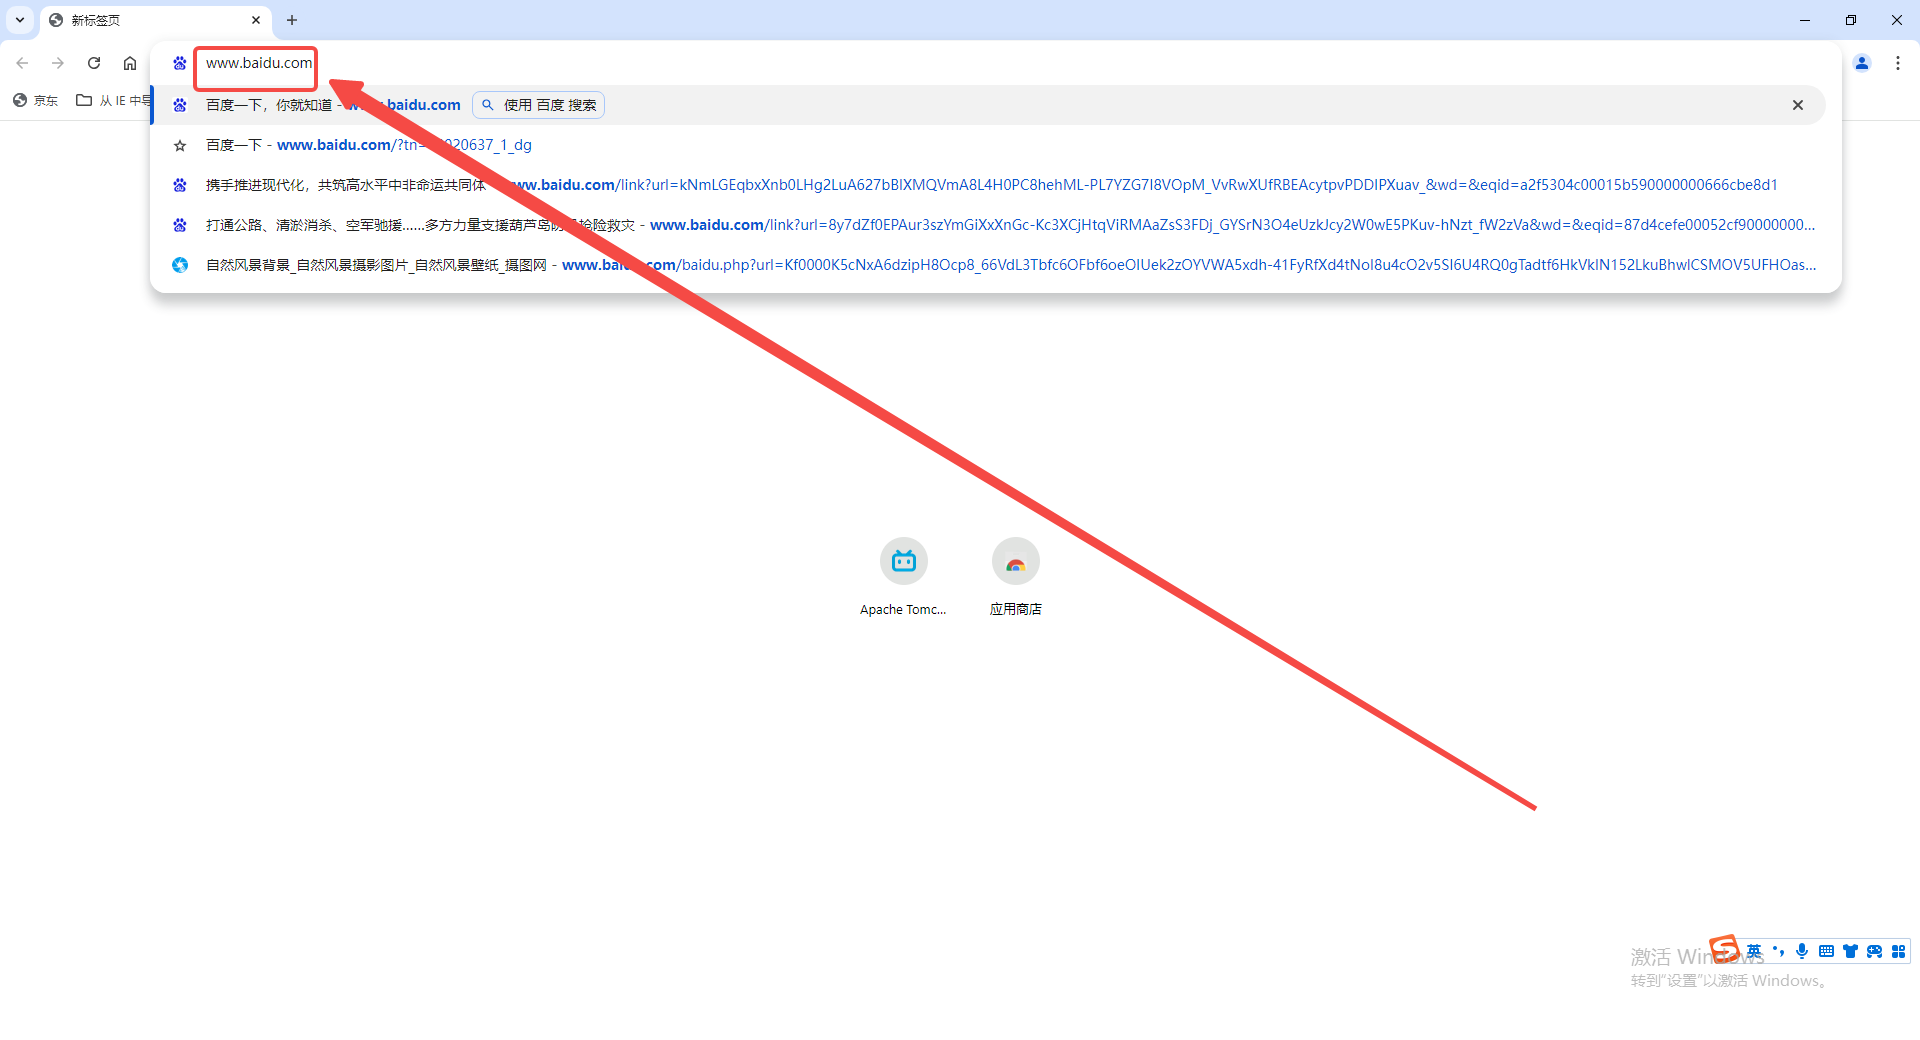
Task: Open the Chrome profile avatar
Action: point(1862,63)
